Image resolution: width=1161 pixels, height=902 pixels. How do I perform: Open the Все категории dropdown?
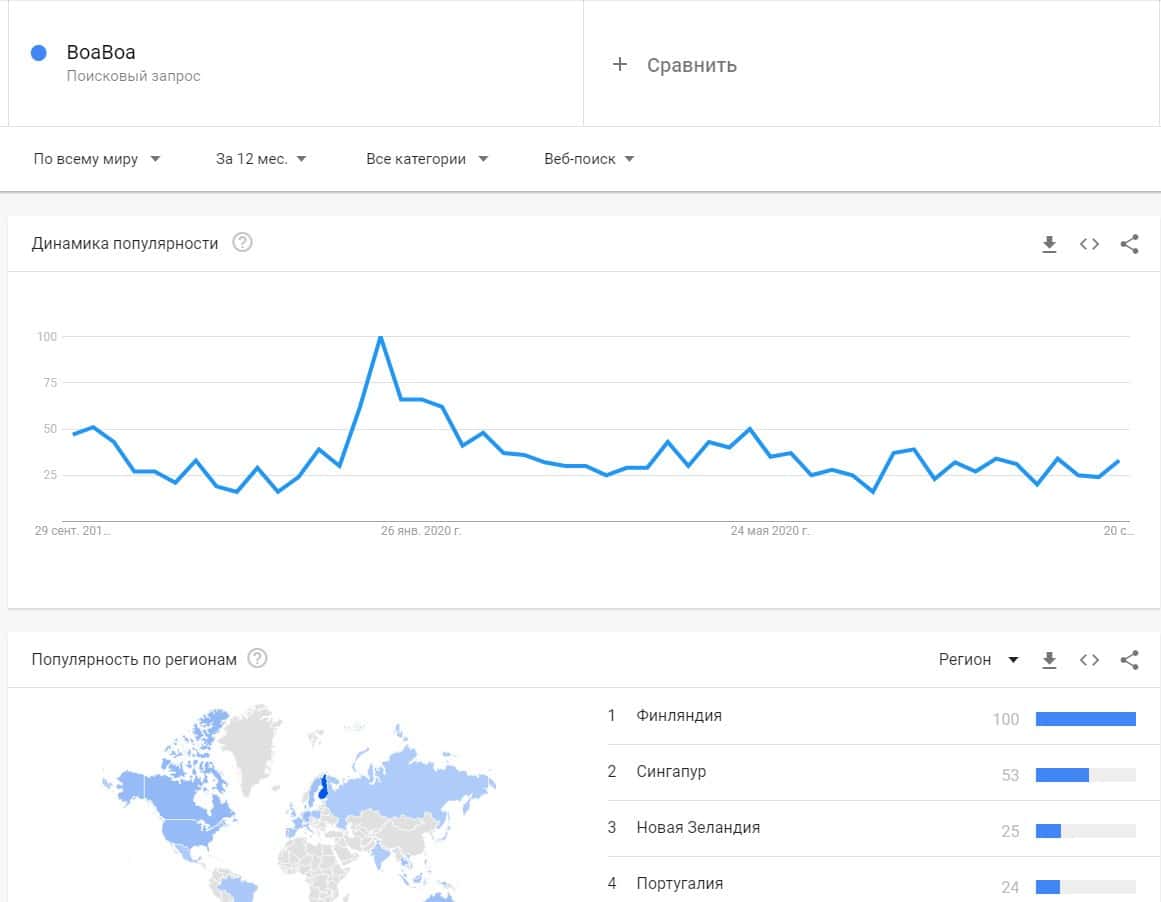click(427, 159)
